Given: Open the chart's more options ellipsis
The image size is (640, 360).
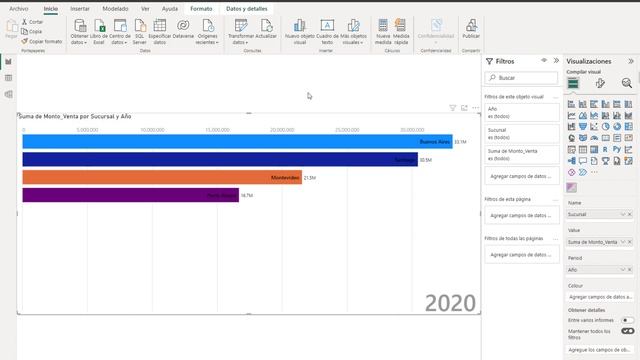Looking at the screenshot, I should point(476,108).
